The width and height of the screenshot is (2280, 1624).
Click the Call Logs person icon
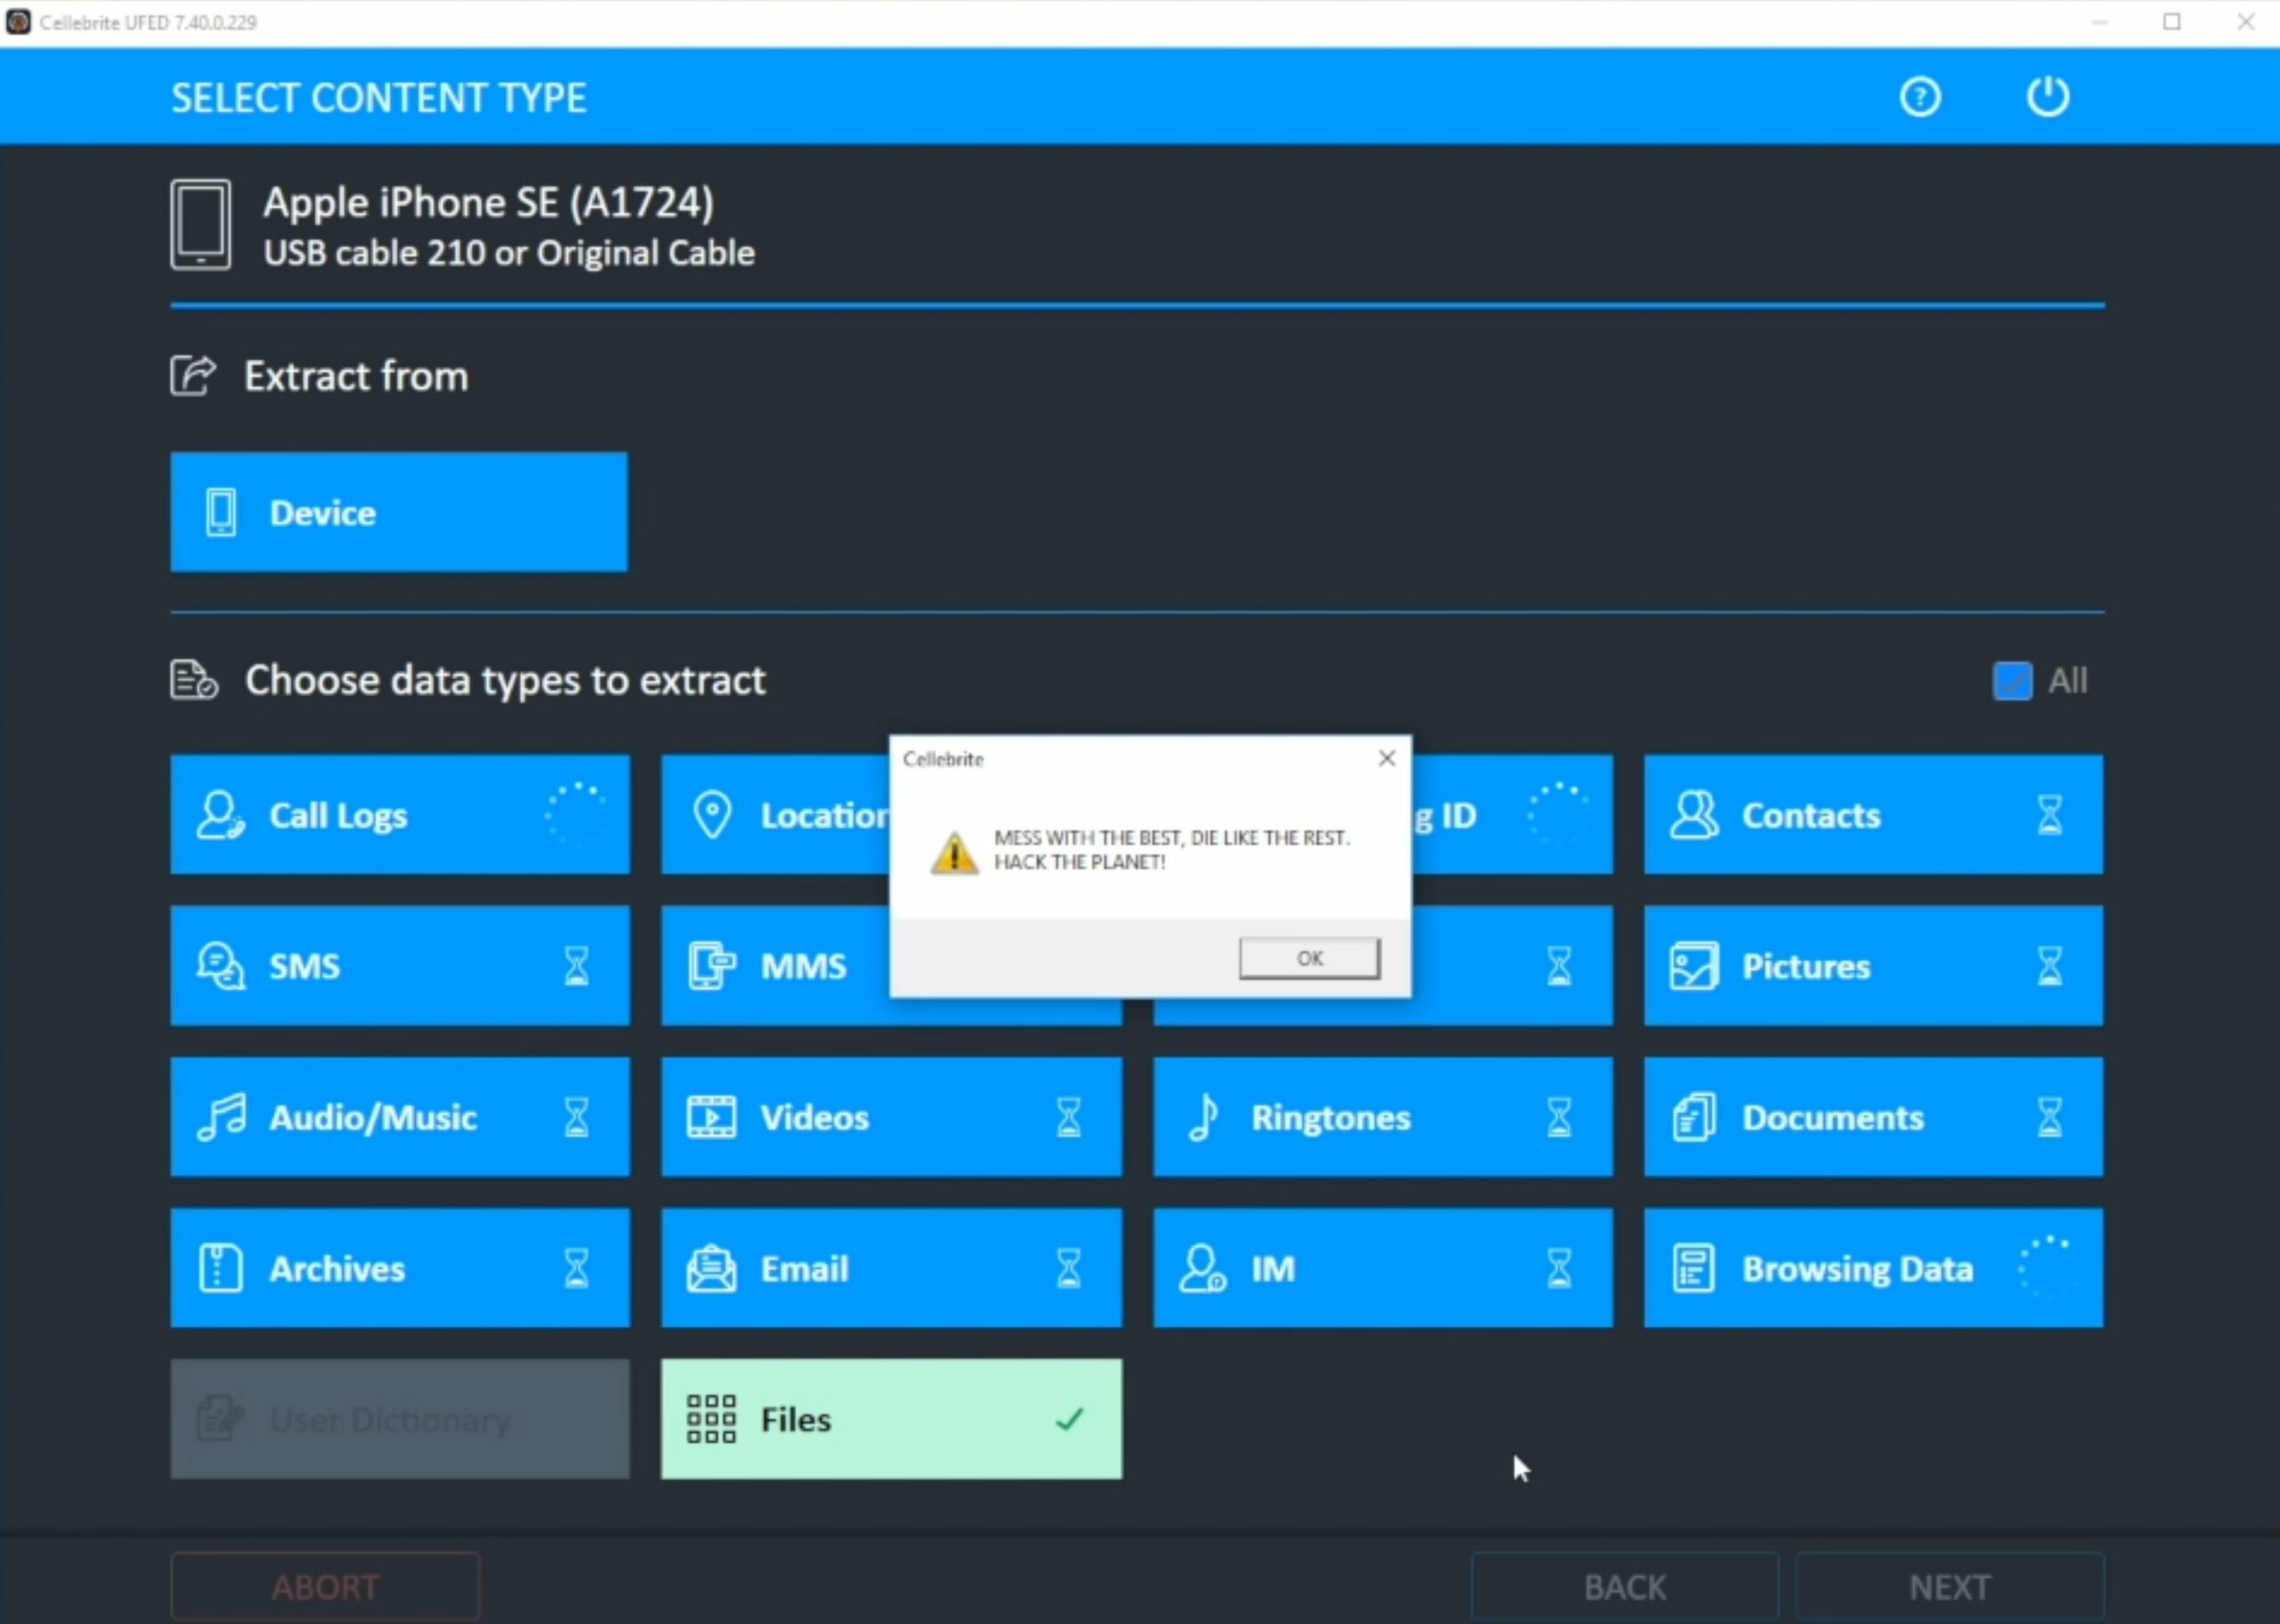(x=219, y=815)
